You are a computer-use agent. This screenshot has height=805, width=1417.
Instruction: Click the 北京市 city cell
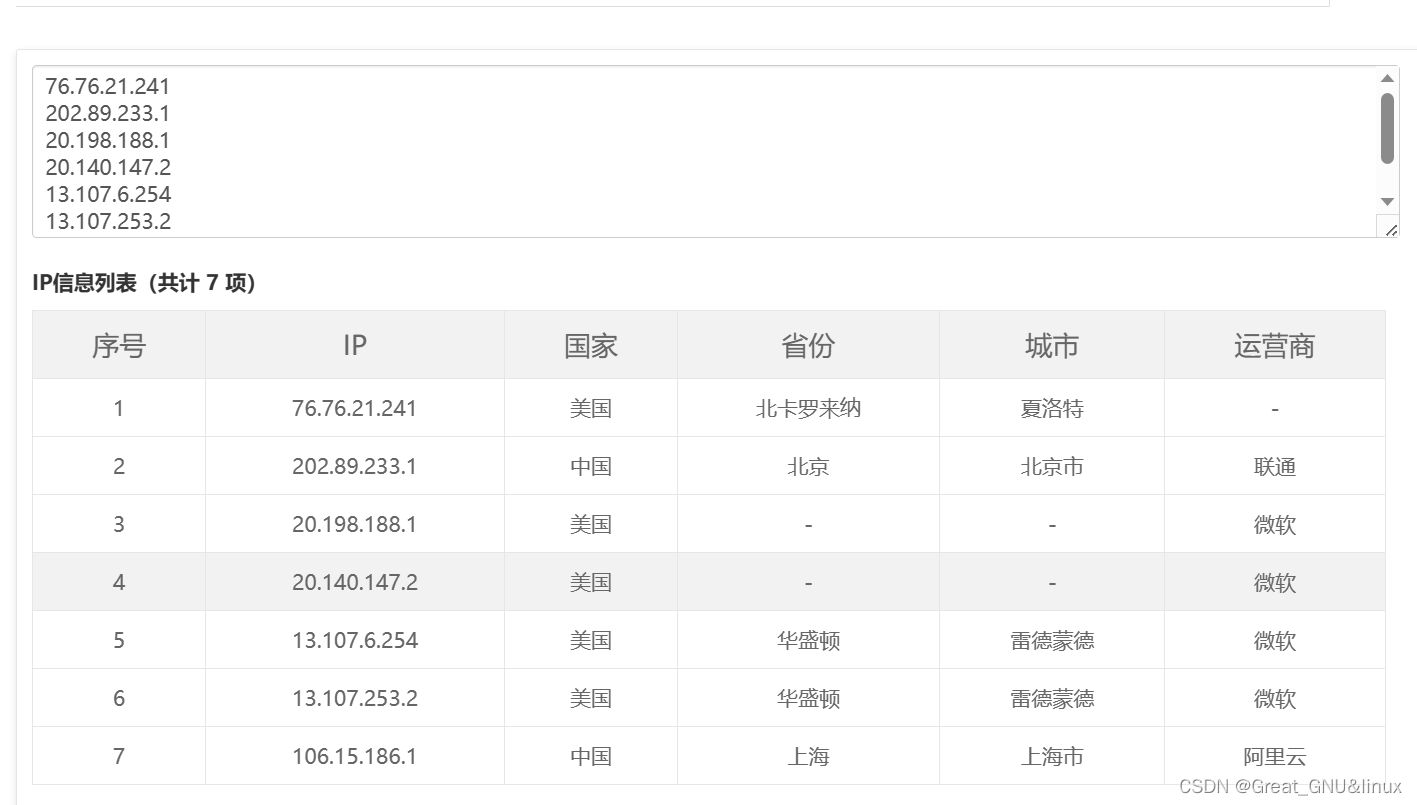1052,466
